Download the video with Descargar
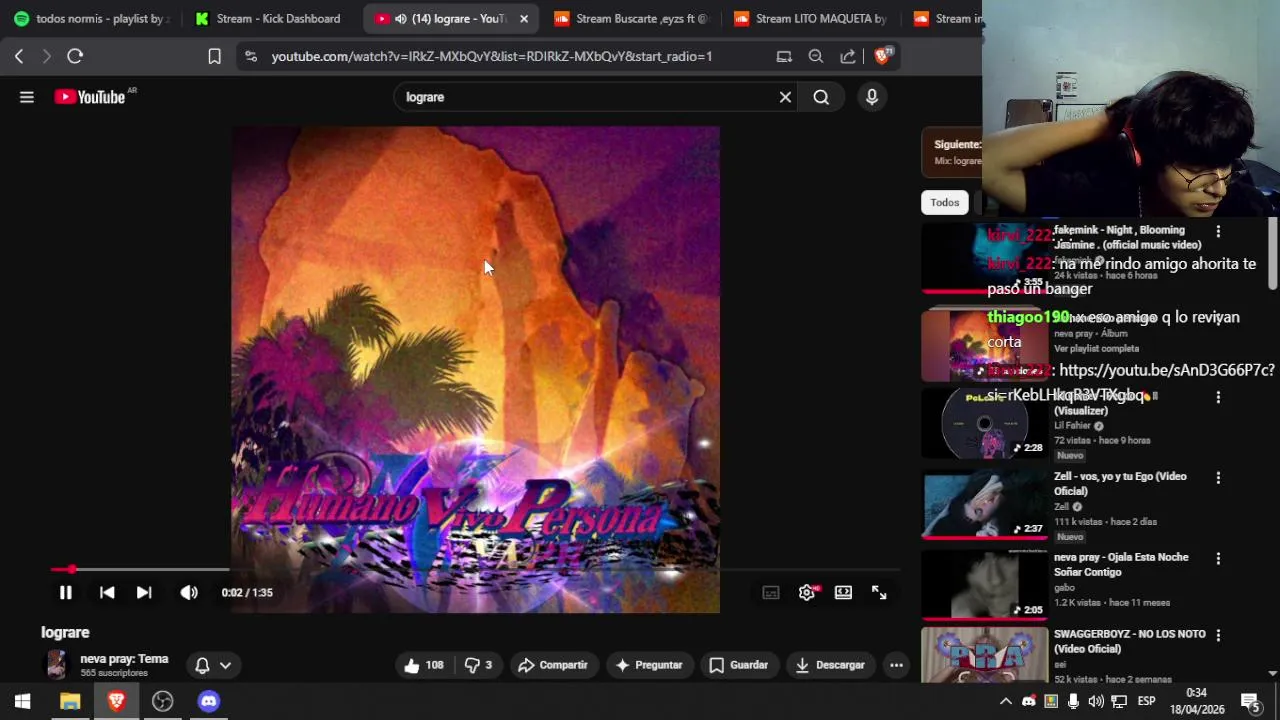Viewport: 1280px width, 720px height. (x=830, y=665)
